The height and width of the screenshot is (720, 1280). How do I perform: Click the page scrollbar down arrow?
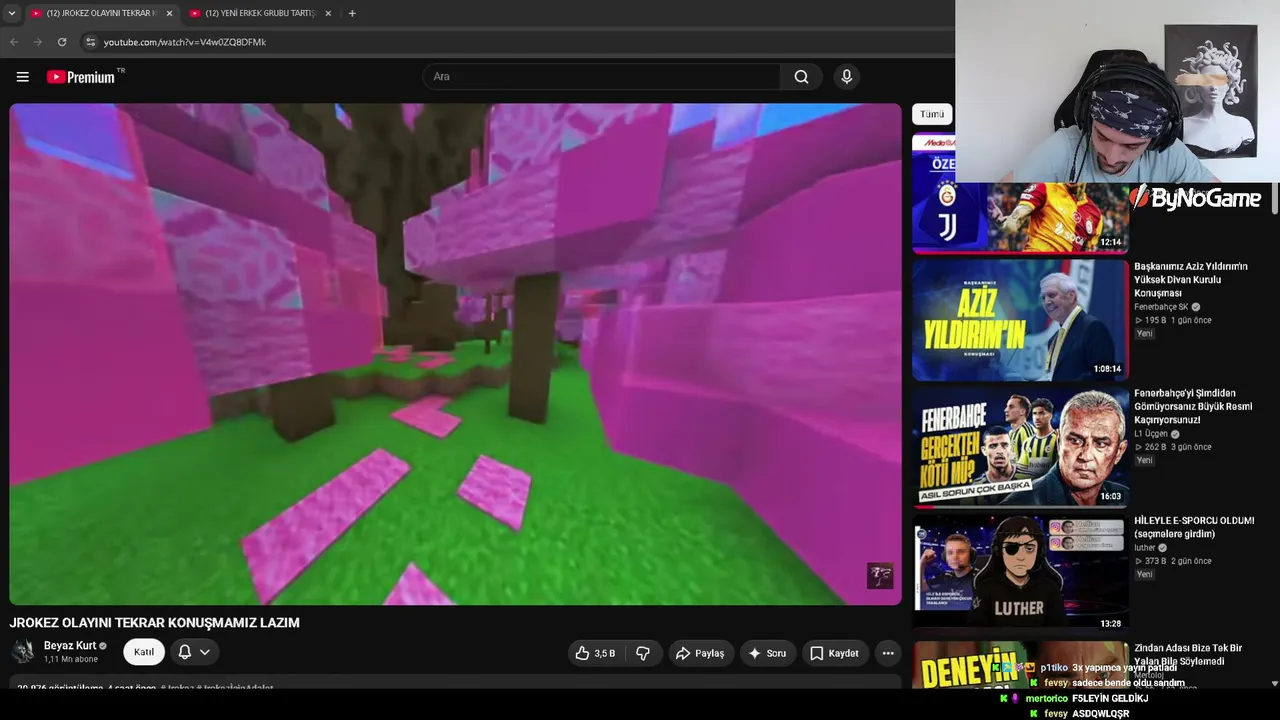1274,684
